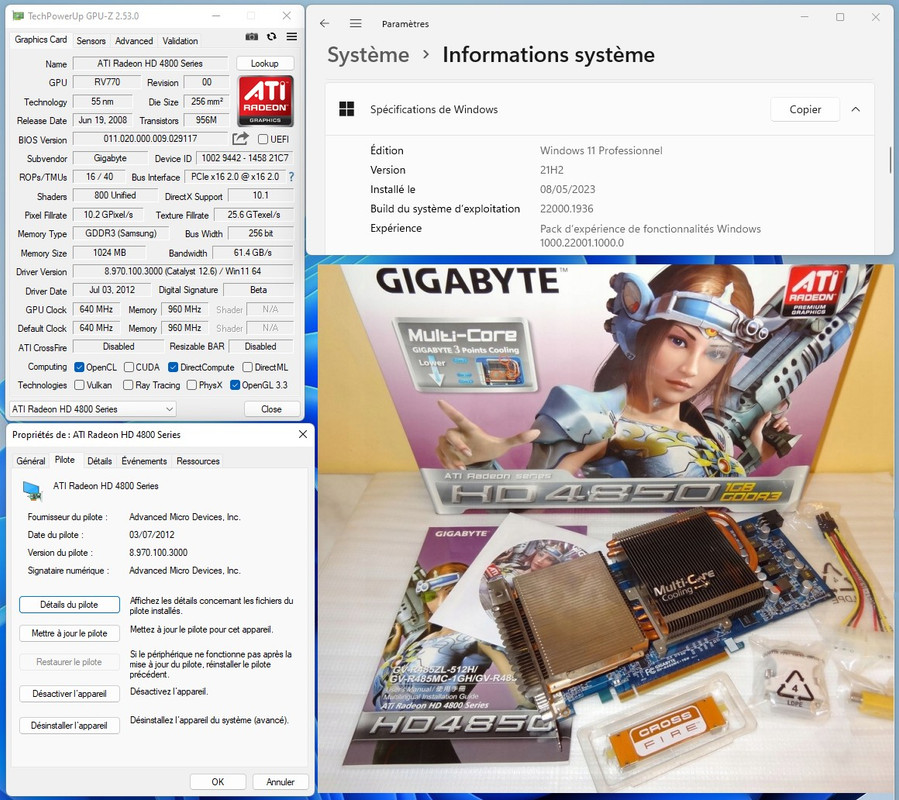899x800 pixels.
Task: Switch to the Validation tab
Action: (180, 41)
